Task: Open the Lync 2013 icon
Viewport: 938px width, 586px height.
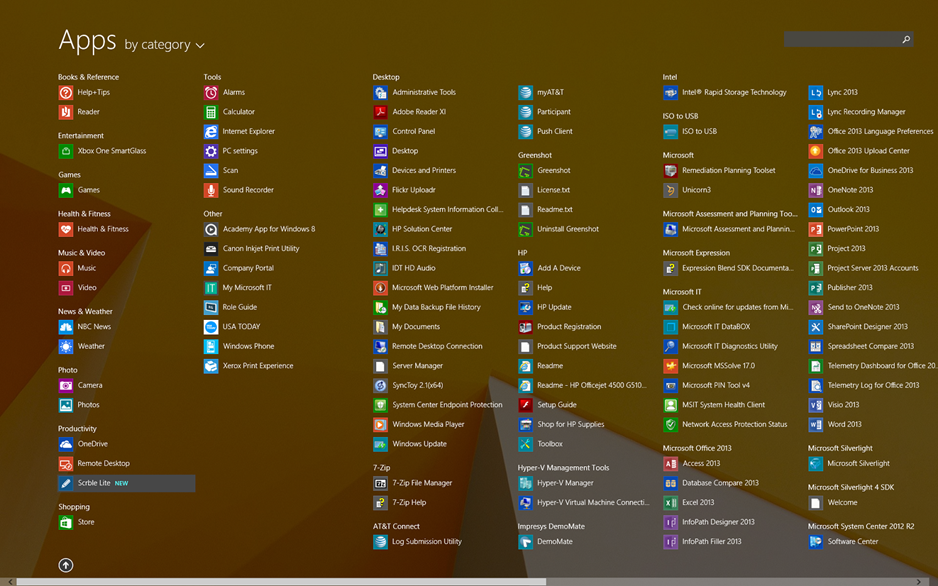Action: click(816, 93)
